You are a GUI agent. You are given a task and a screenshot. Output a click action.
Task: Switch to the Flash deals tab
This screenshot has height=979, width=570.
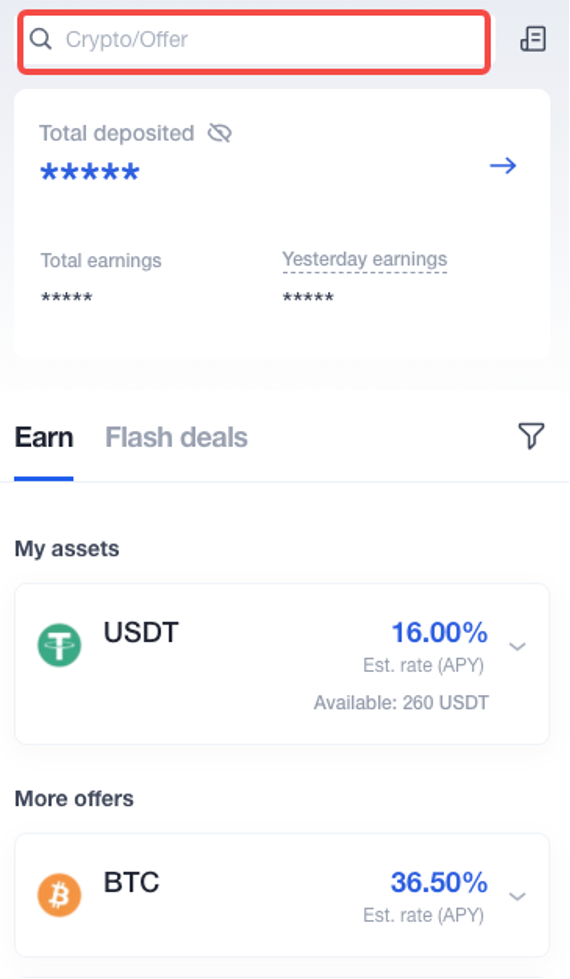tap(176, 437)
